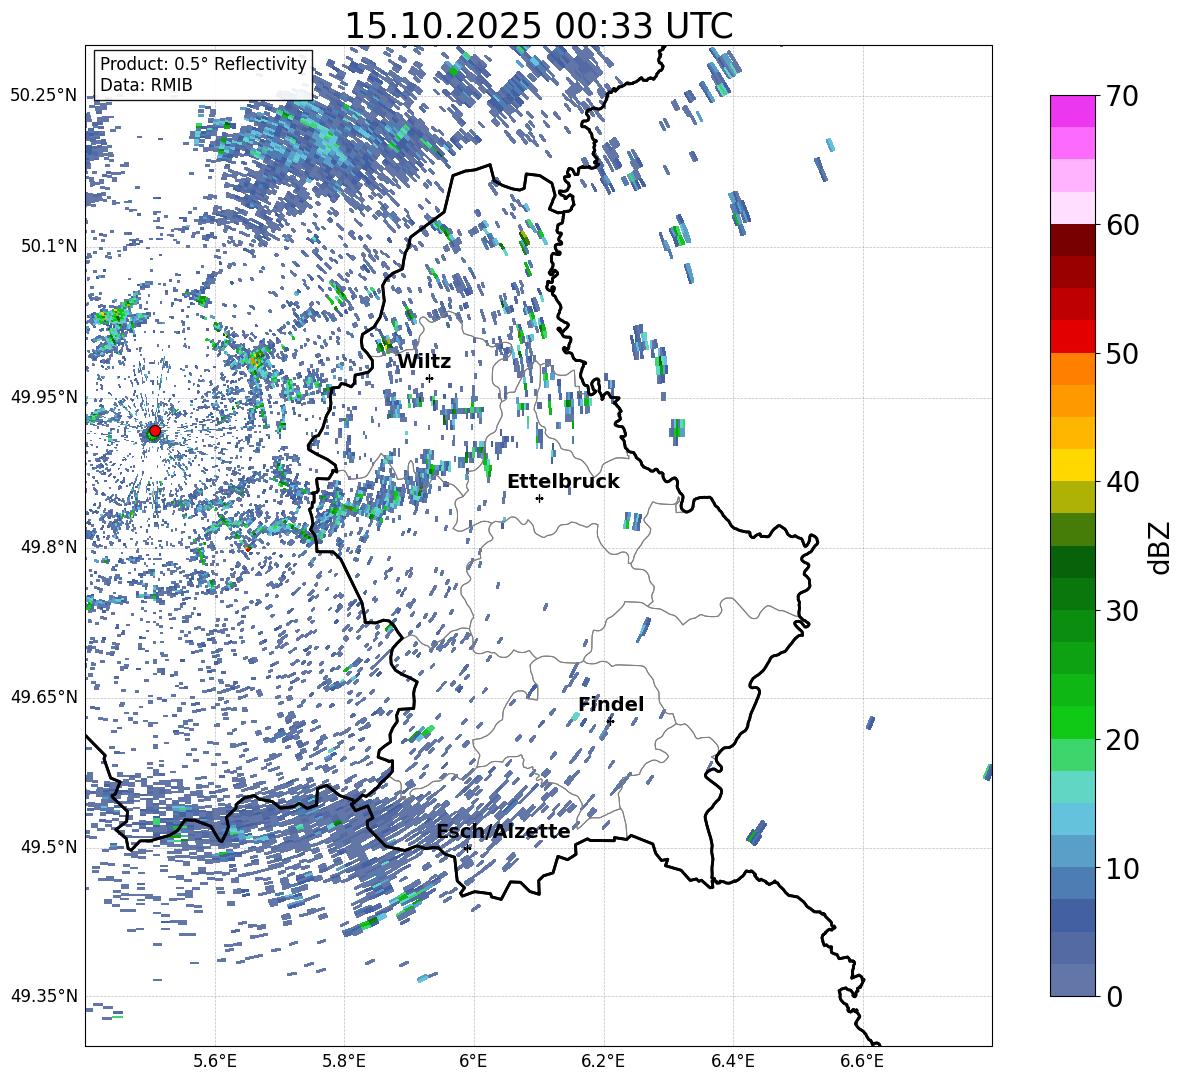Click the 60 tick on the colorbar
The height and width of the screenshot is (1081, 1184).
coord(1122,225)
